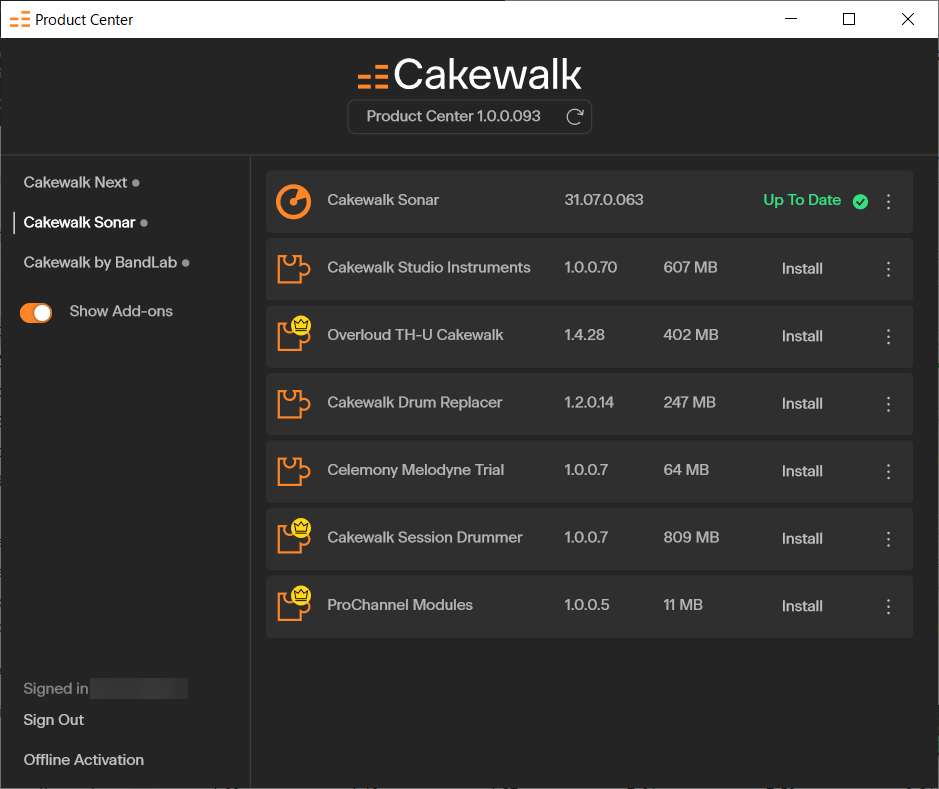Click the Overloud TH-U version 1.4.28
This screenshot has width=939, height=789.
pyautogui.click(x=584, y=335)
